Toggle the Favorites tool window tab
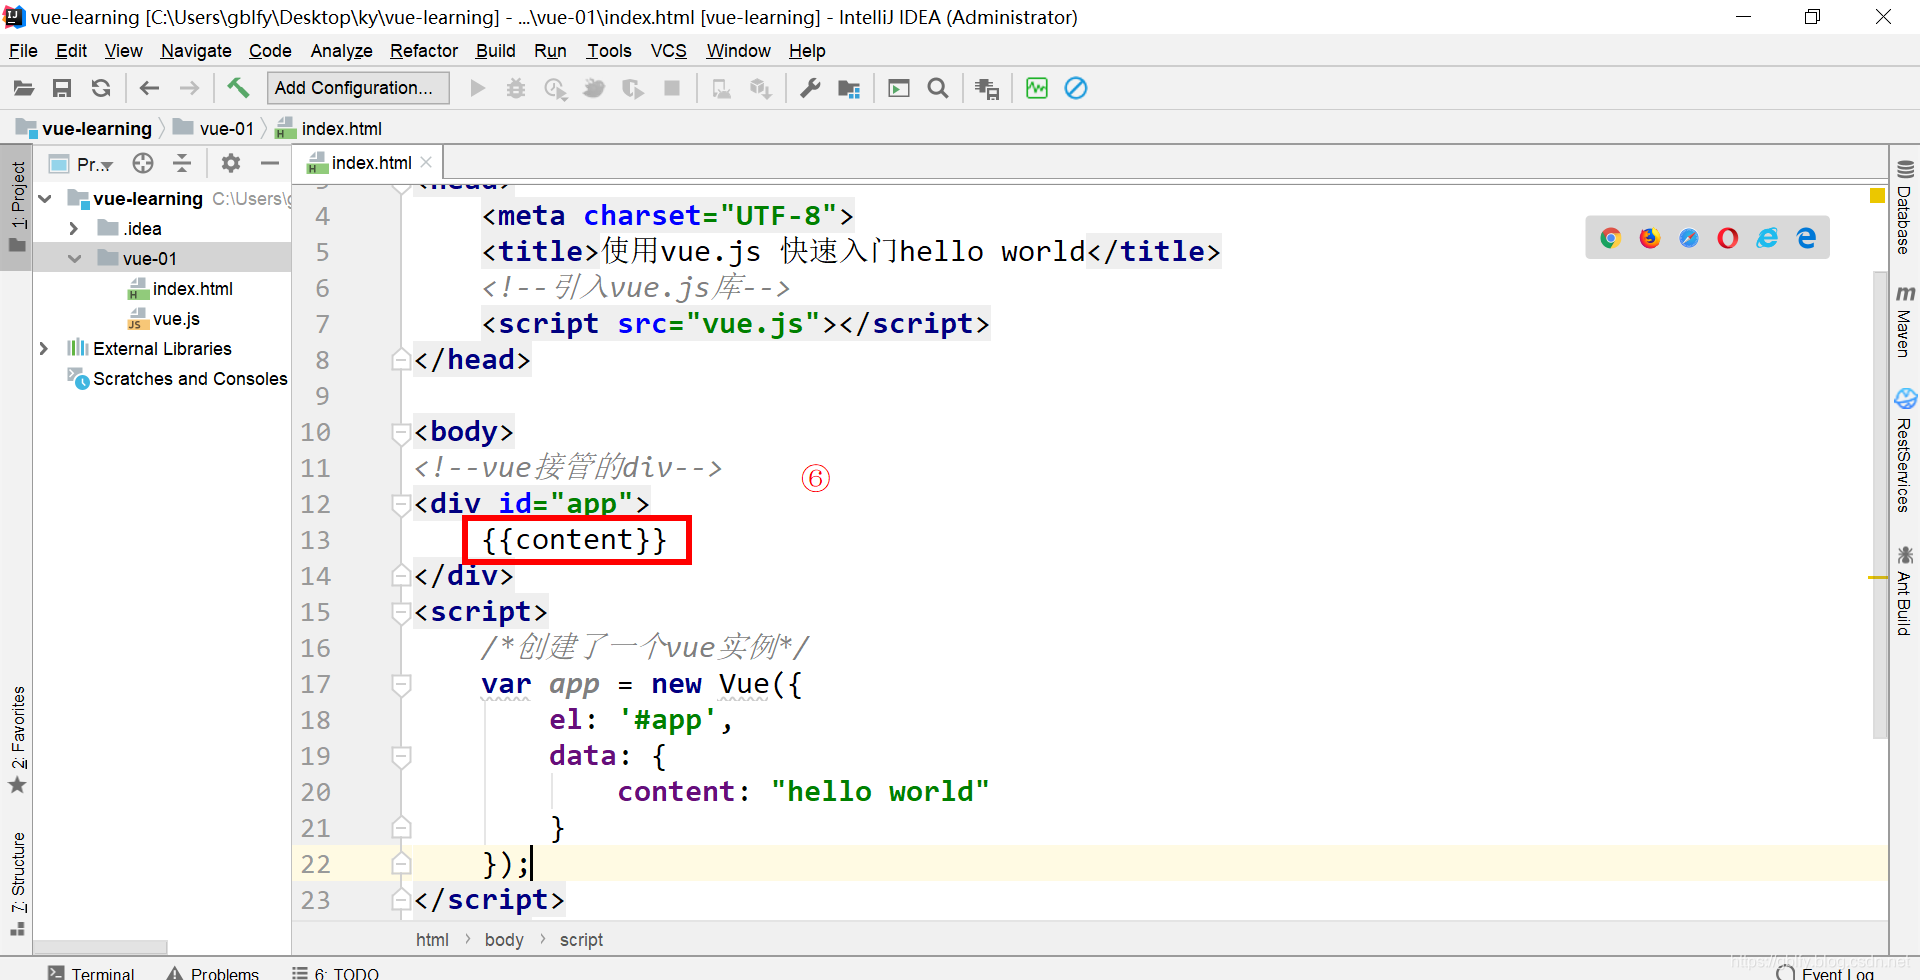 (x=17, y=740)
